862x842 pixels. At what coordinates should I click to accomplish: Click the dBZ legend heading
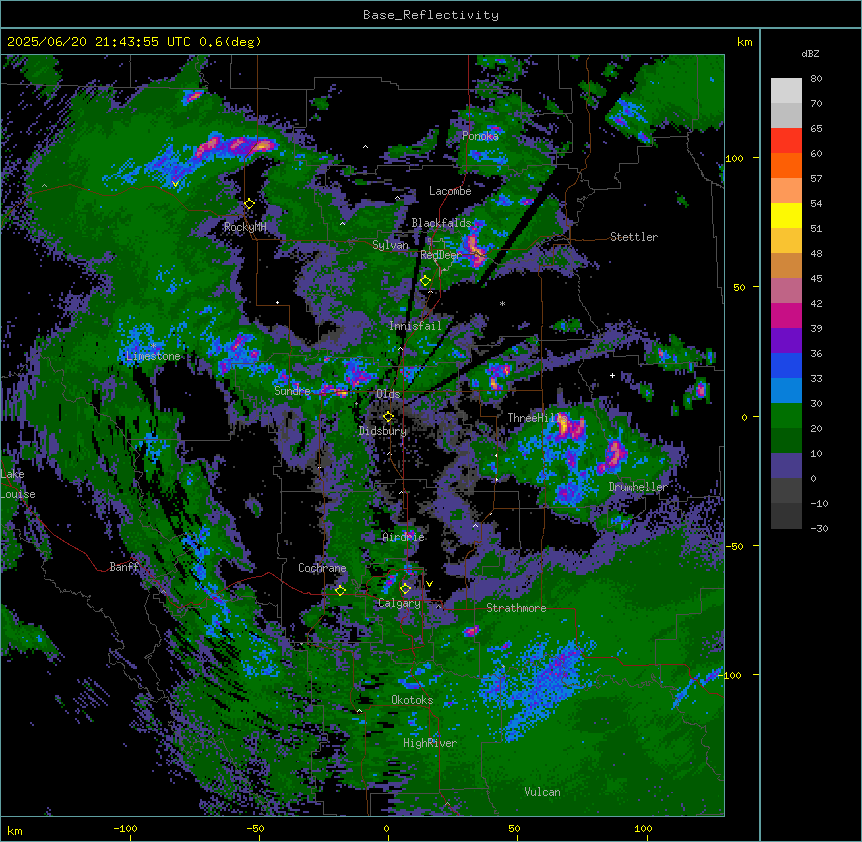[810, 53]
